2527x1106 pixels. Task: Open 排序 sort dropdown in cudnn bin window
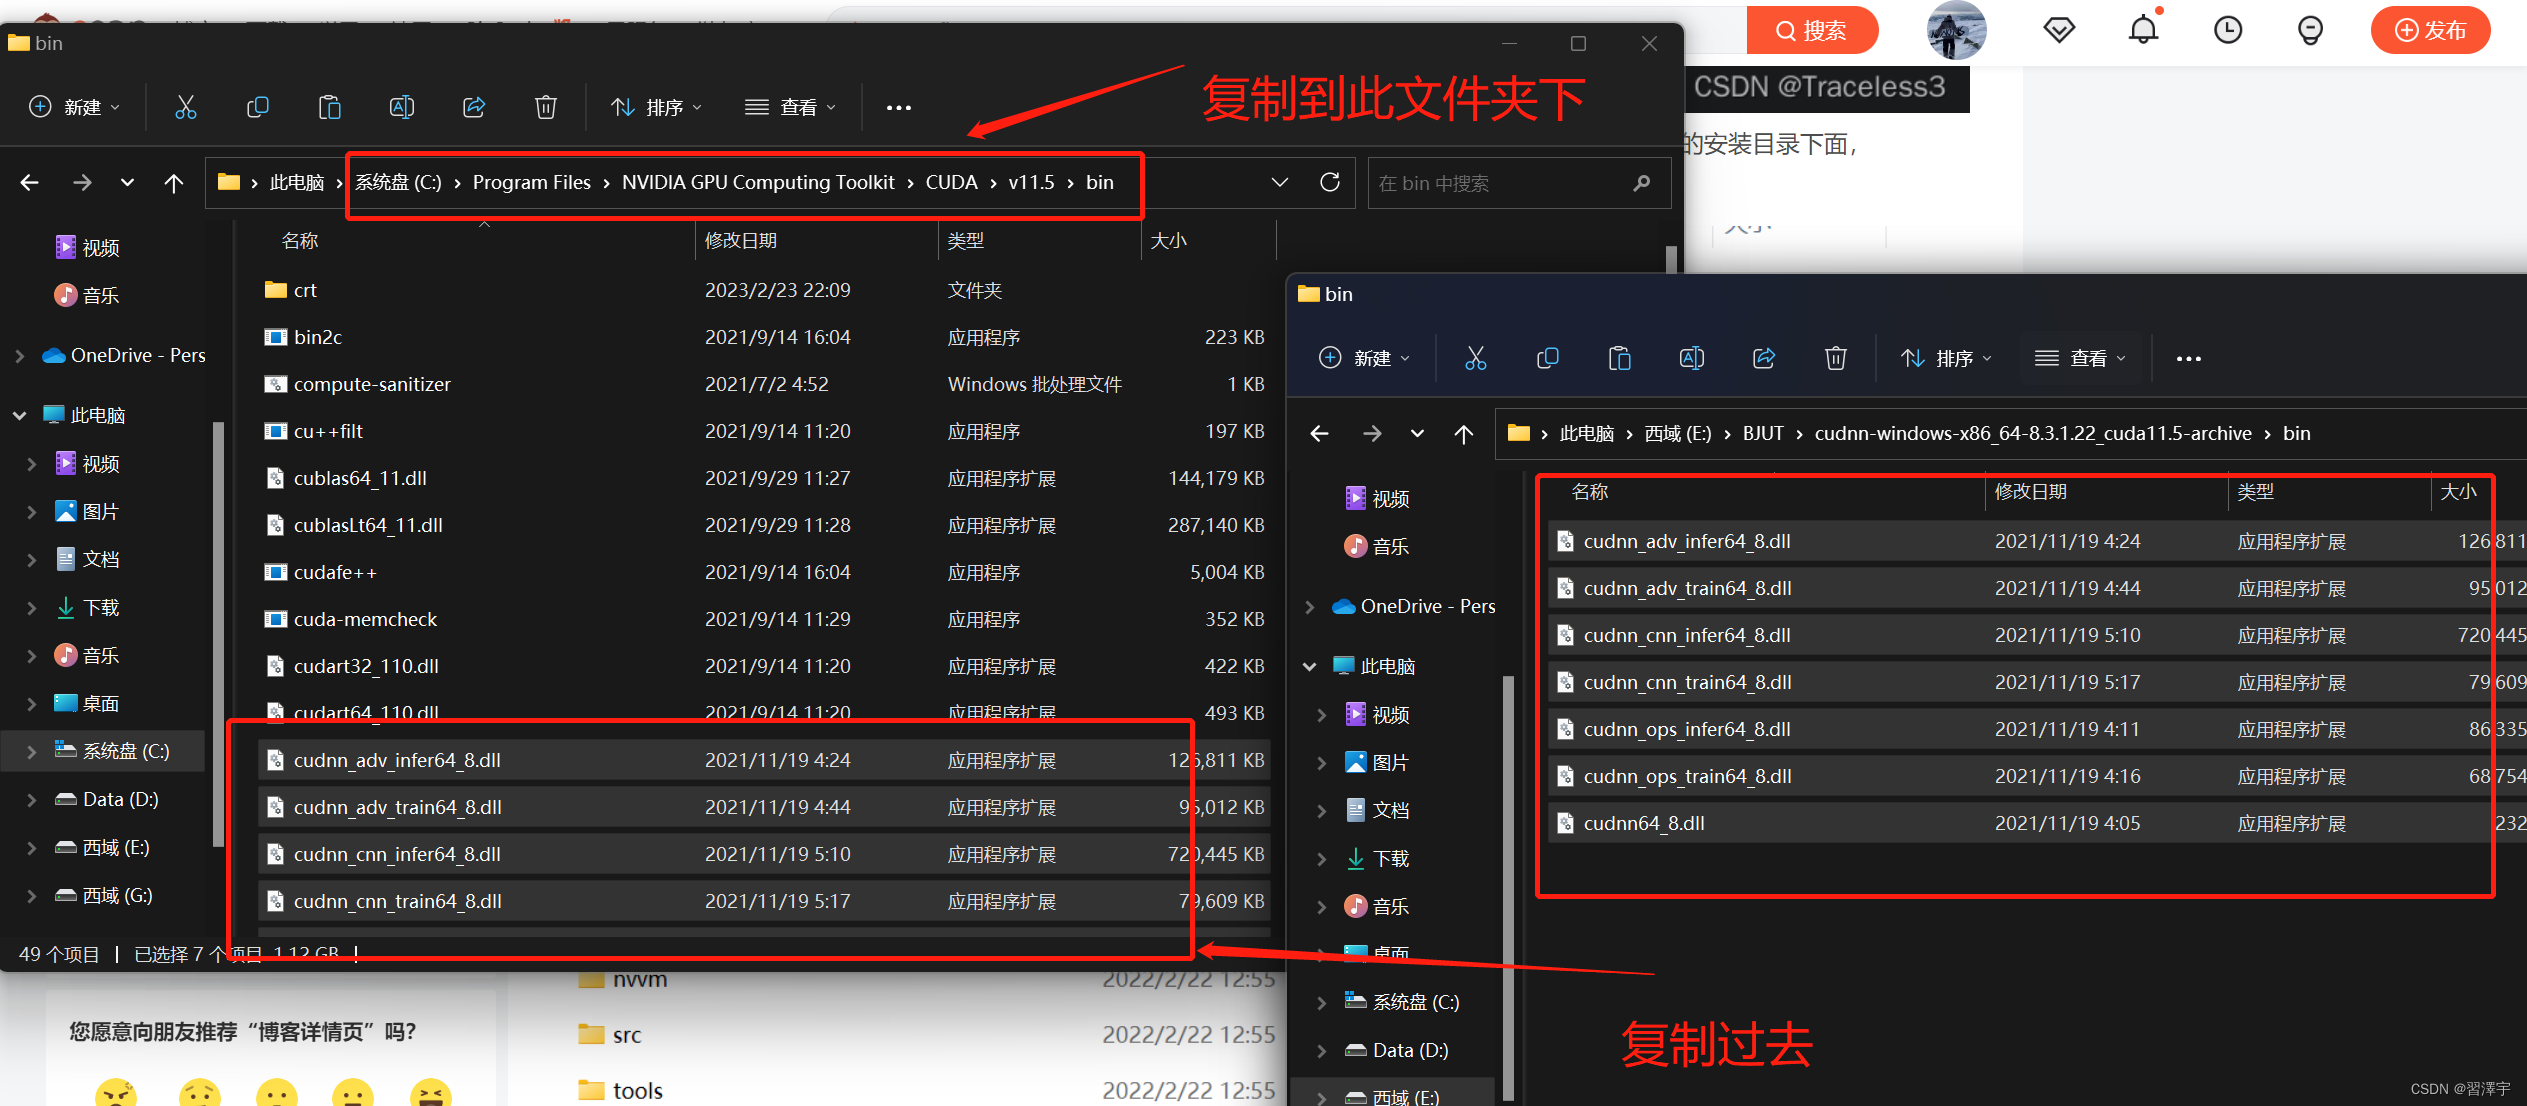tap(1947, 358)
